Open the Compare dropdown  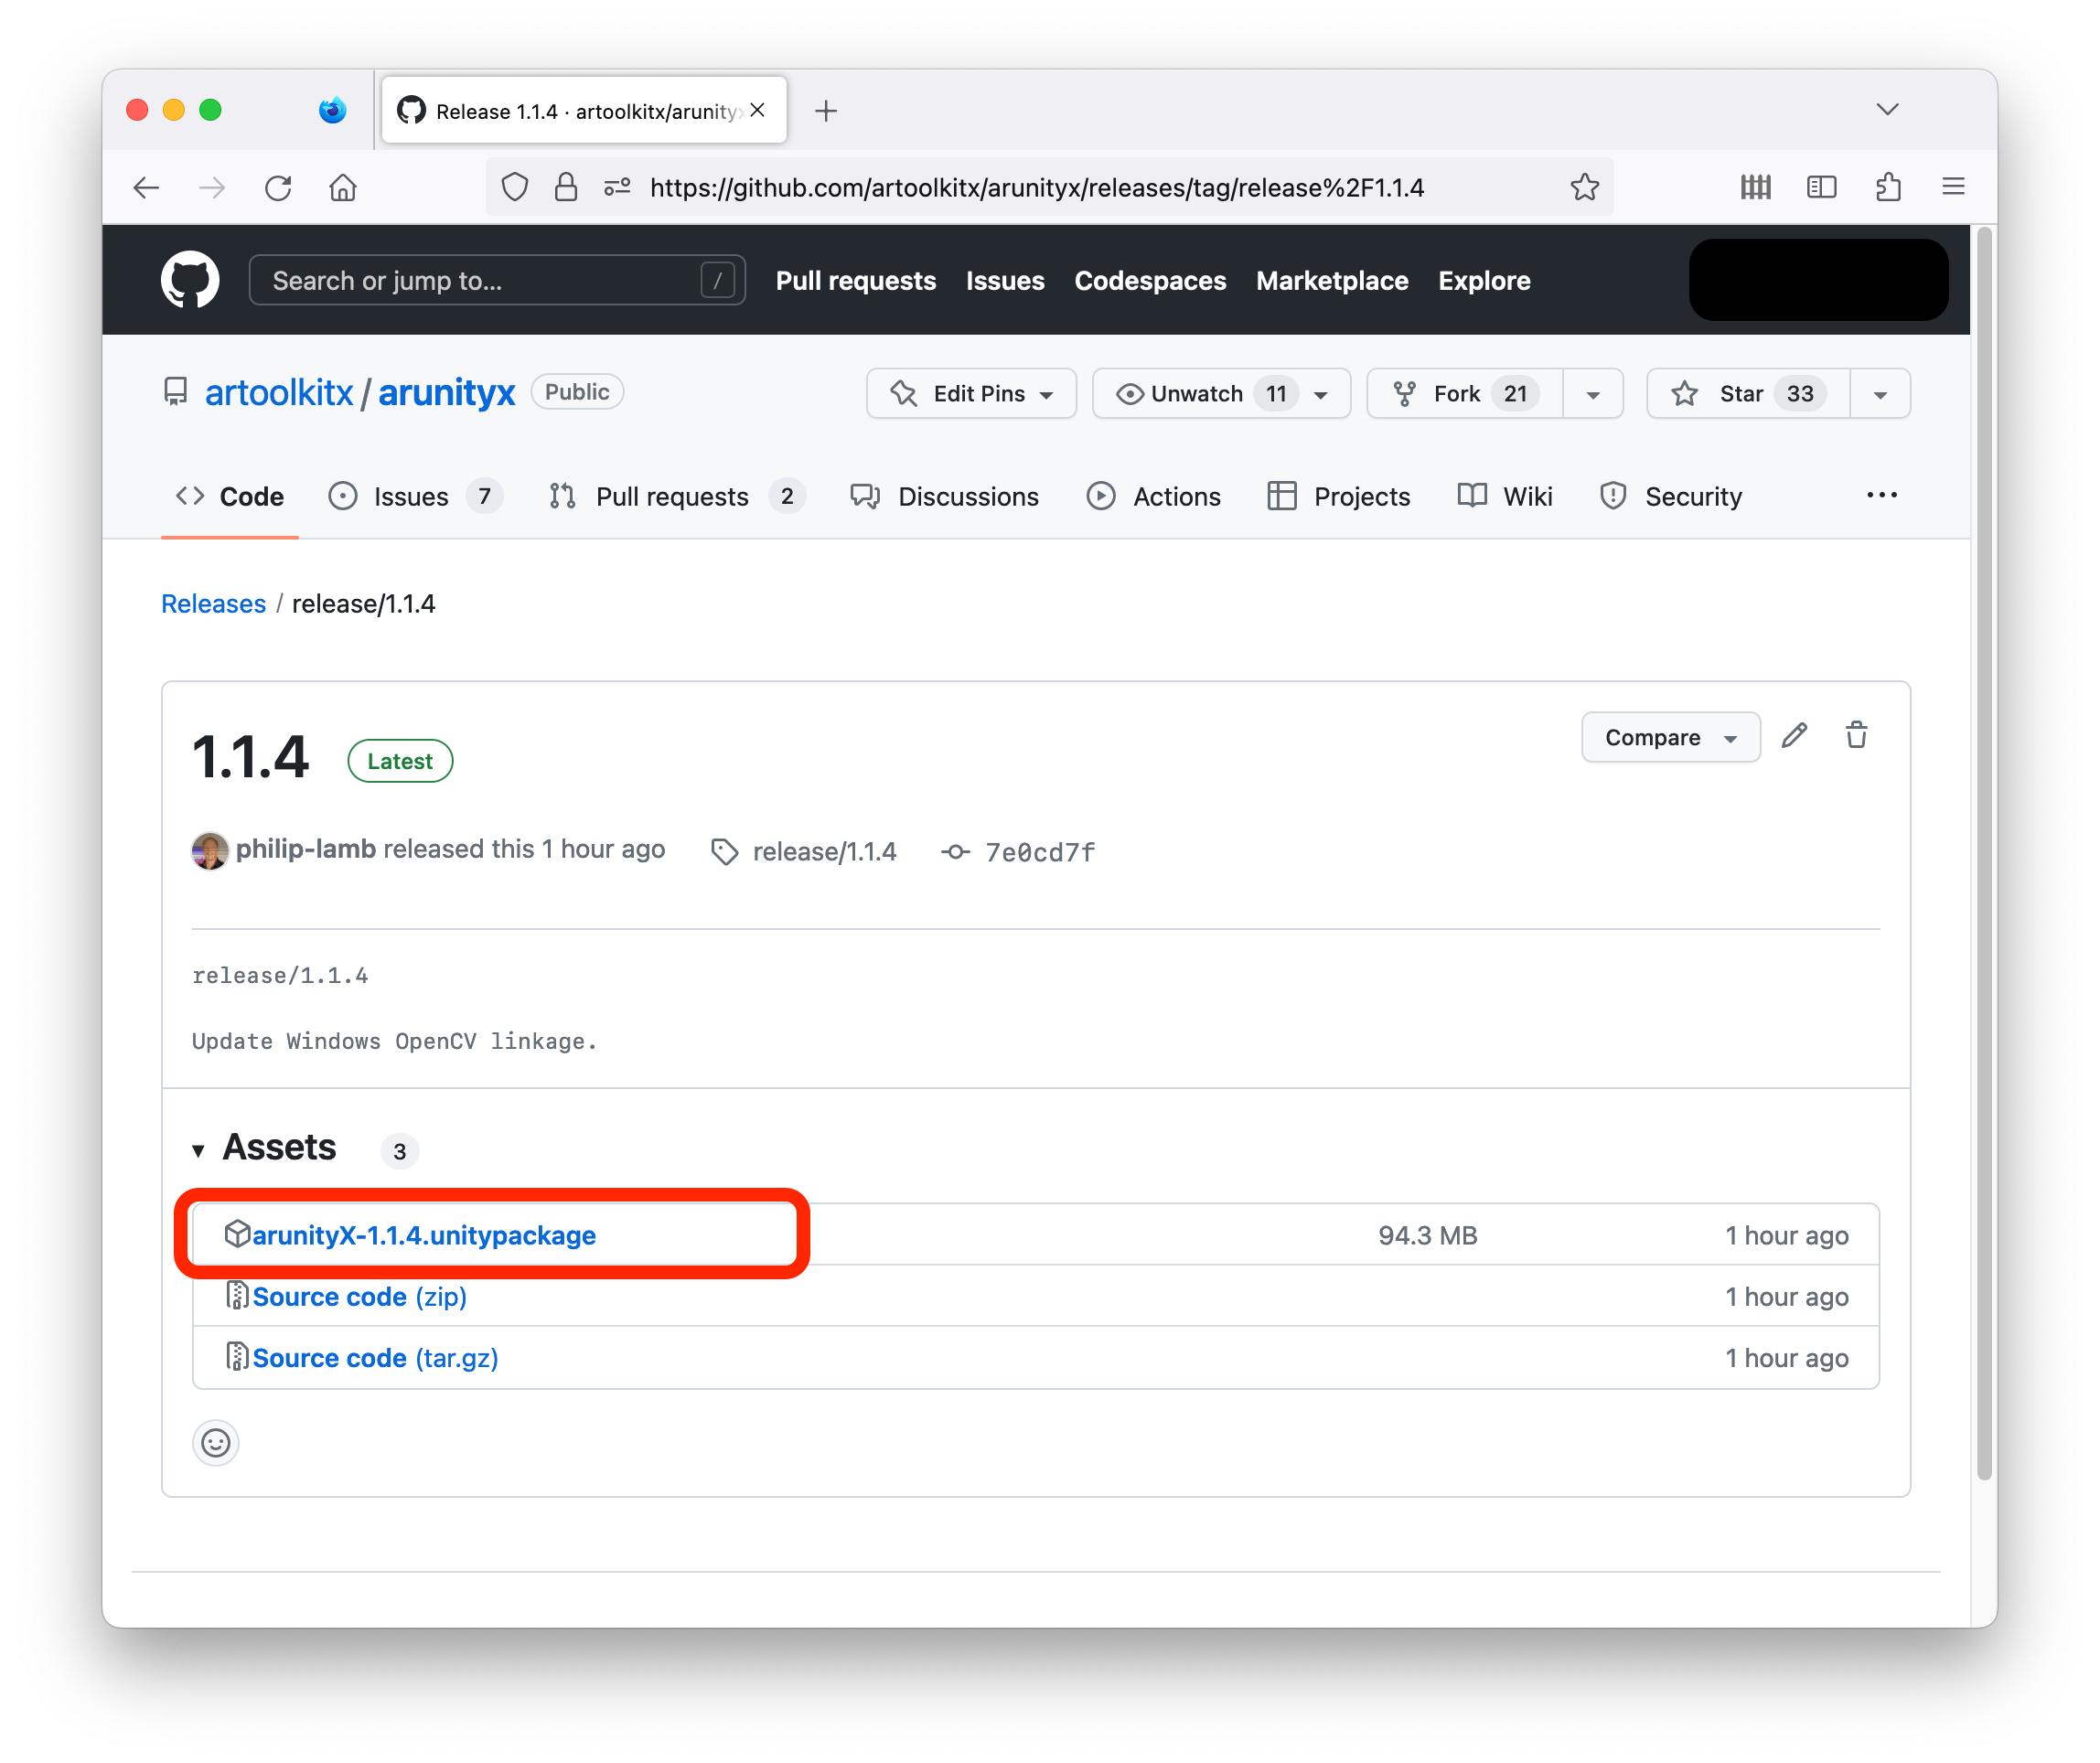(1670, 737)
